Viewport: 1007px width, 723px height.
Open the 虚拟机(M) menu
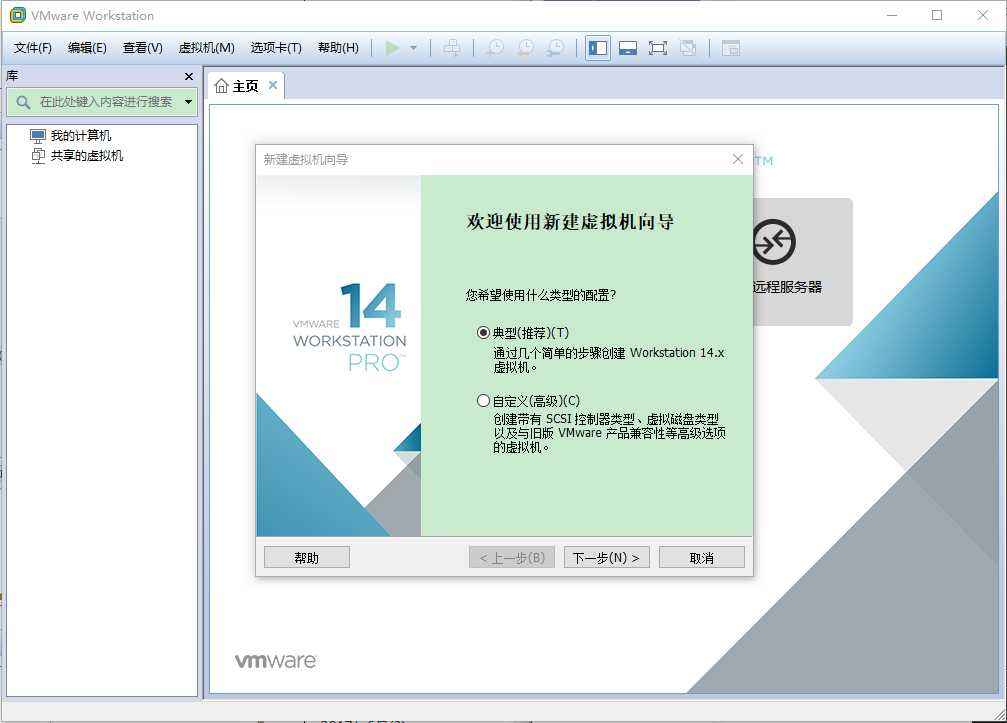[x=206, y=48]
